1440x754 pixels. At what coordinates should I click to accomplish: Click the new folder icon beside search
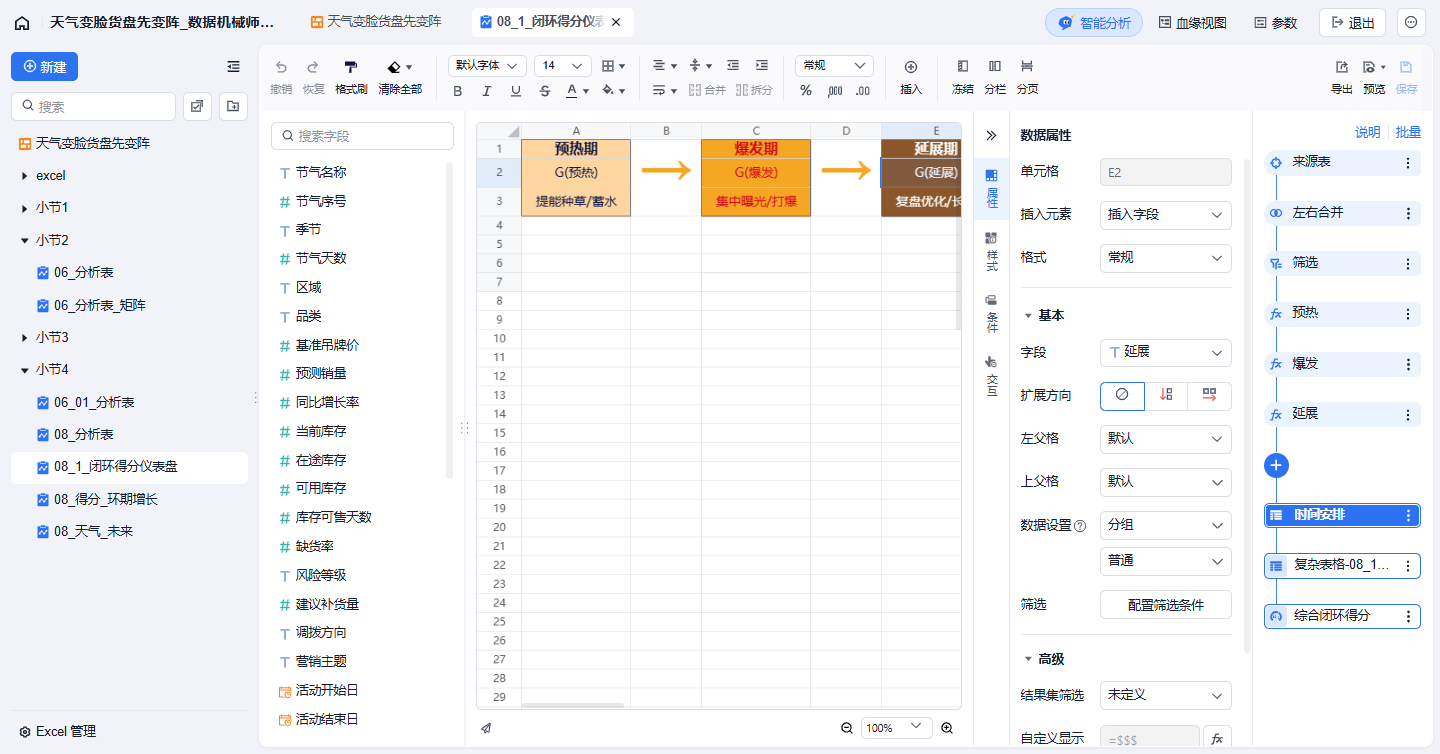tap(233, 106)
